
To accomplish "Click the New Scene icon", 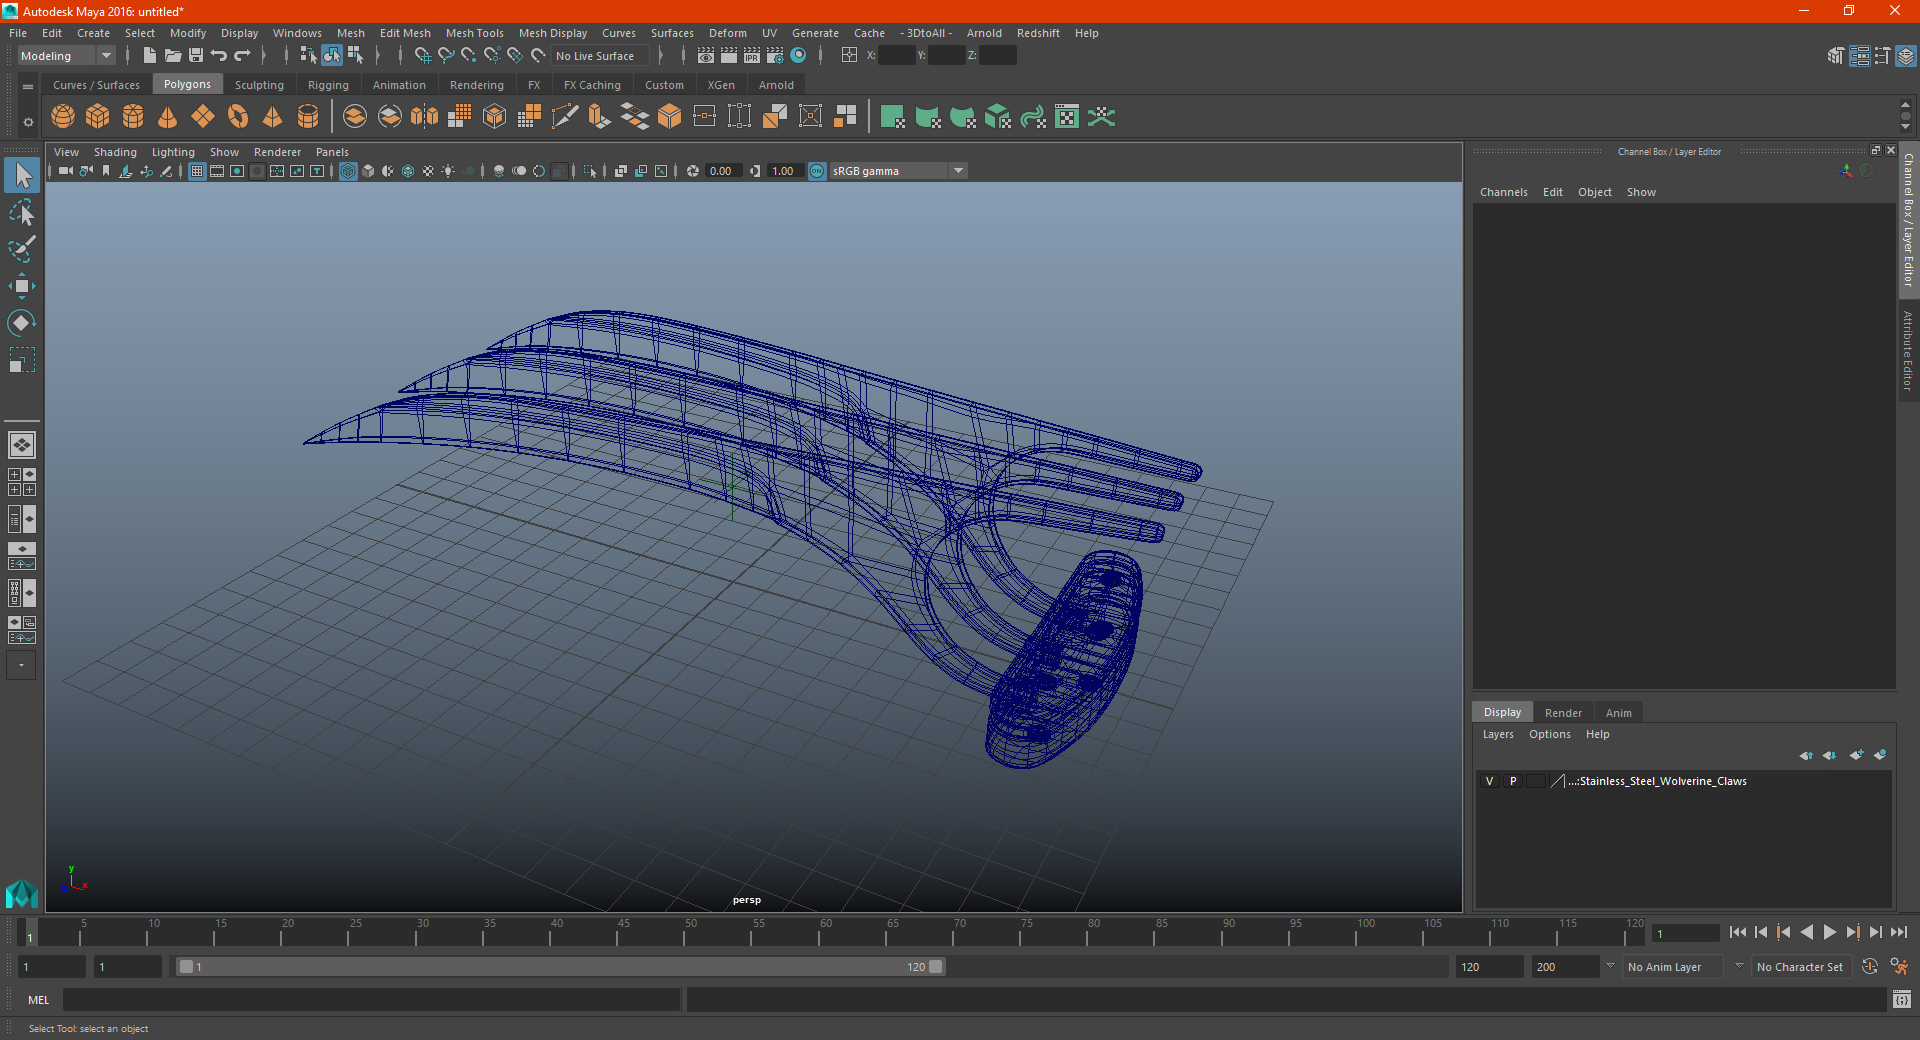I will [x=149, y=56].
